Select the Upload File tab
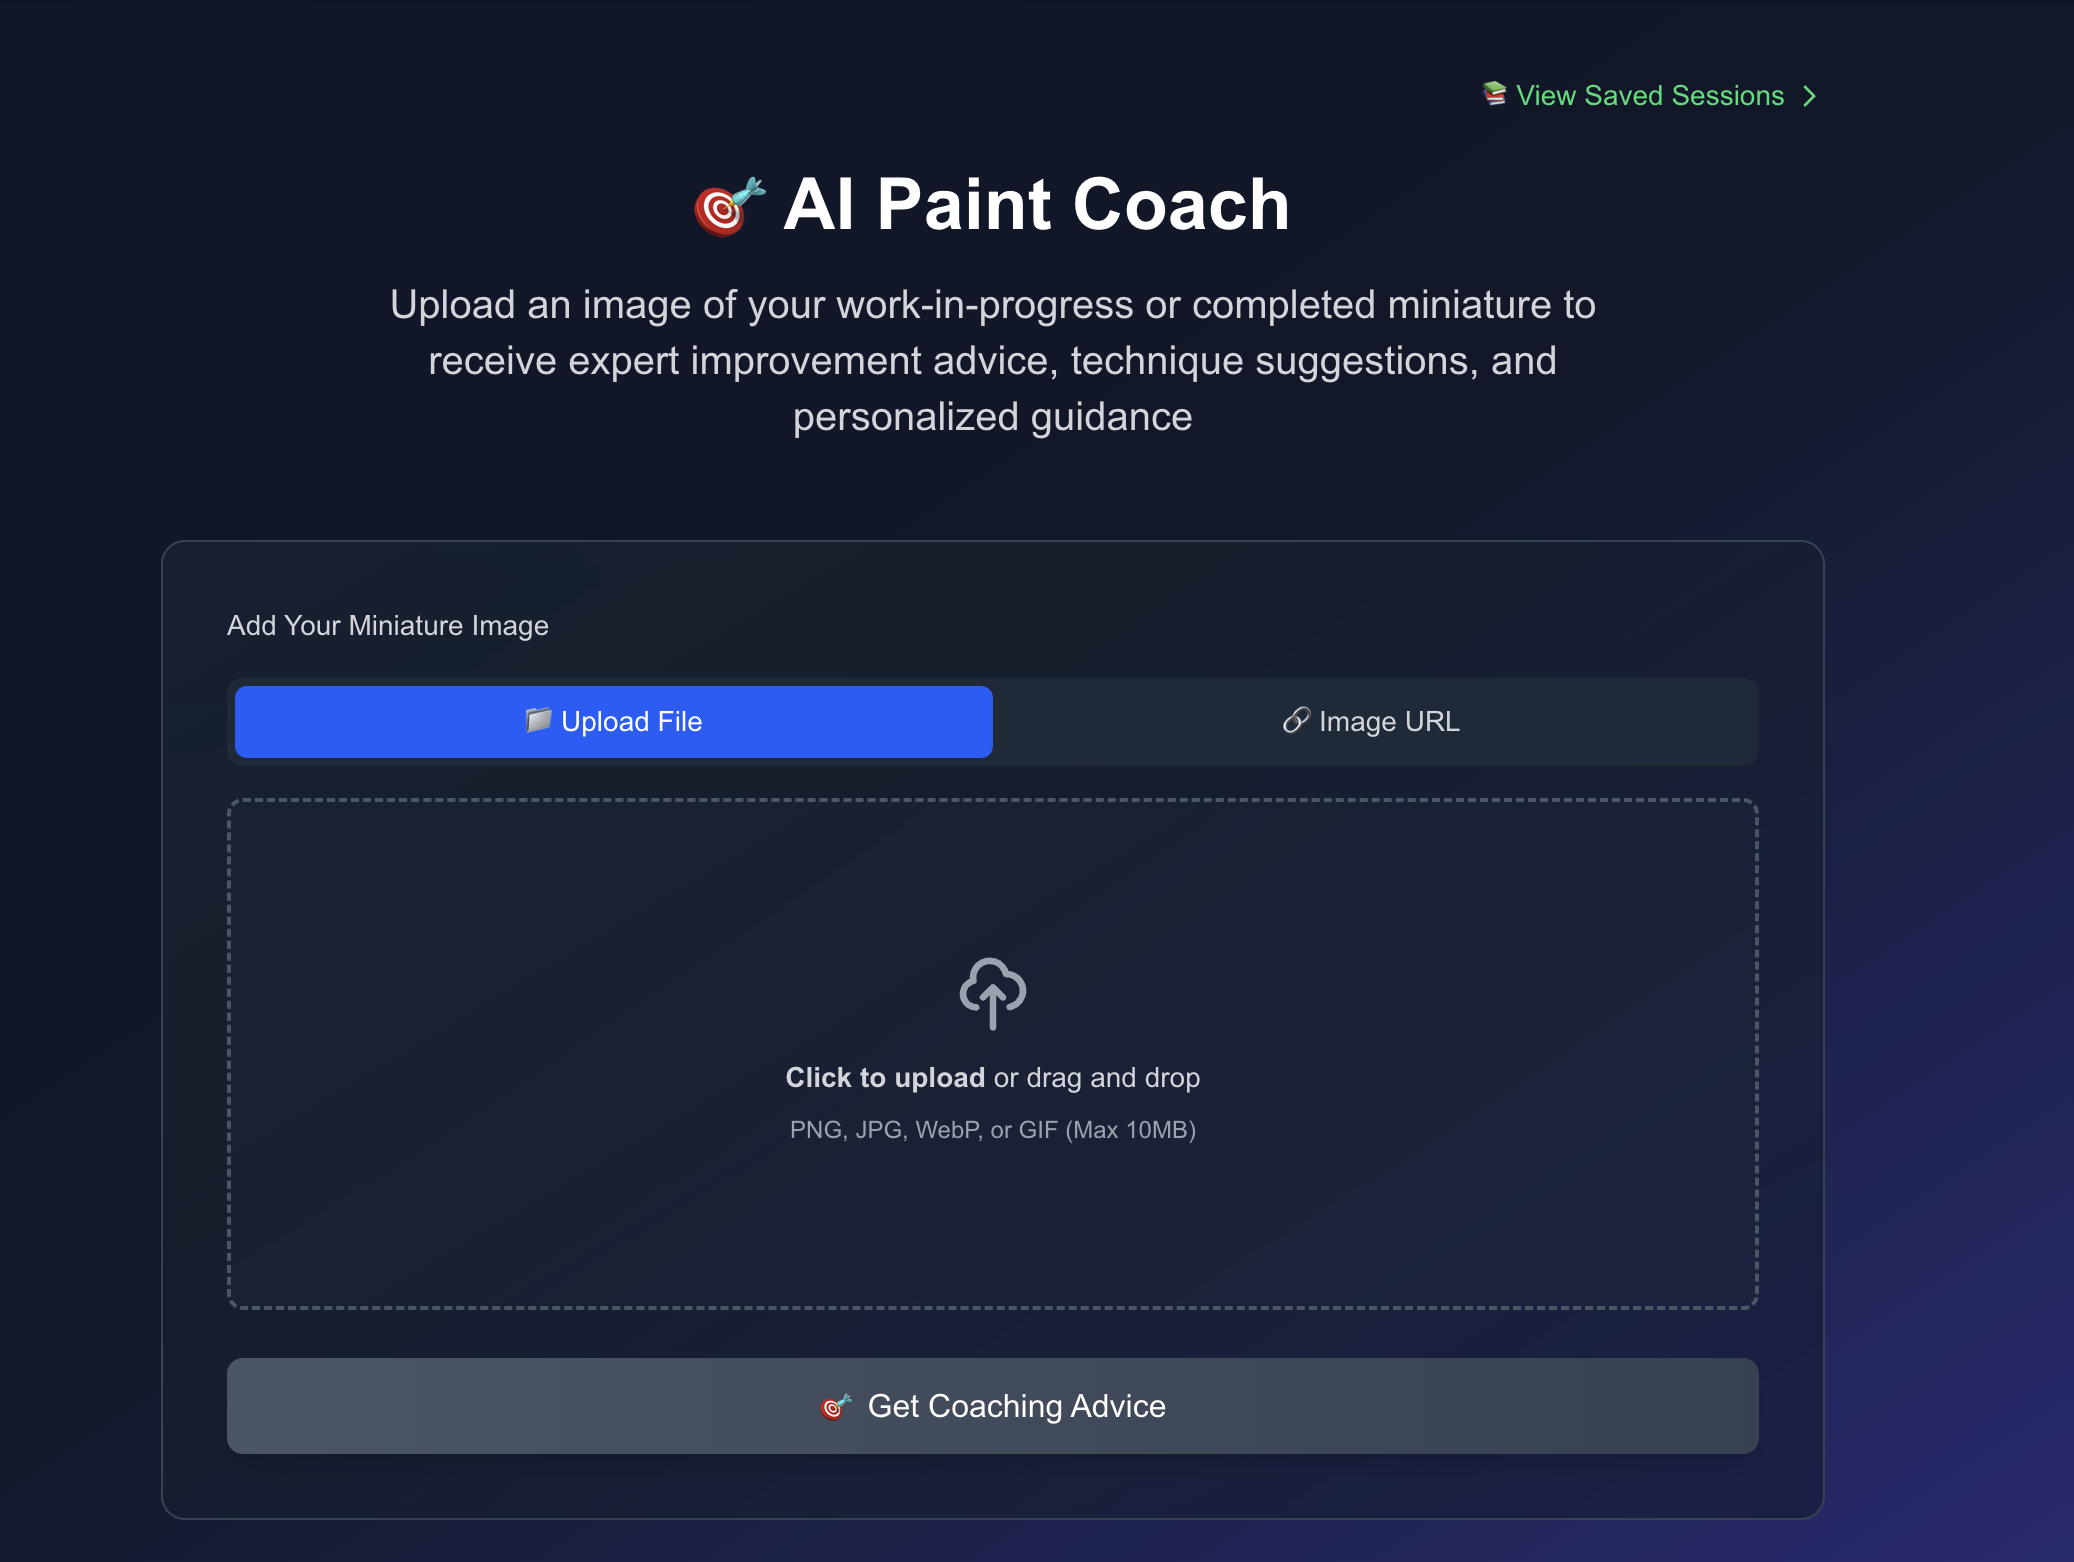2074x1562 pixels. coord(614,722)
